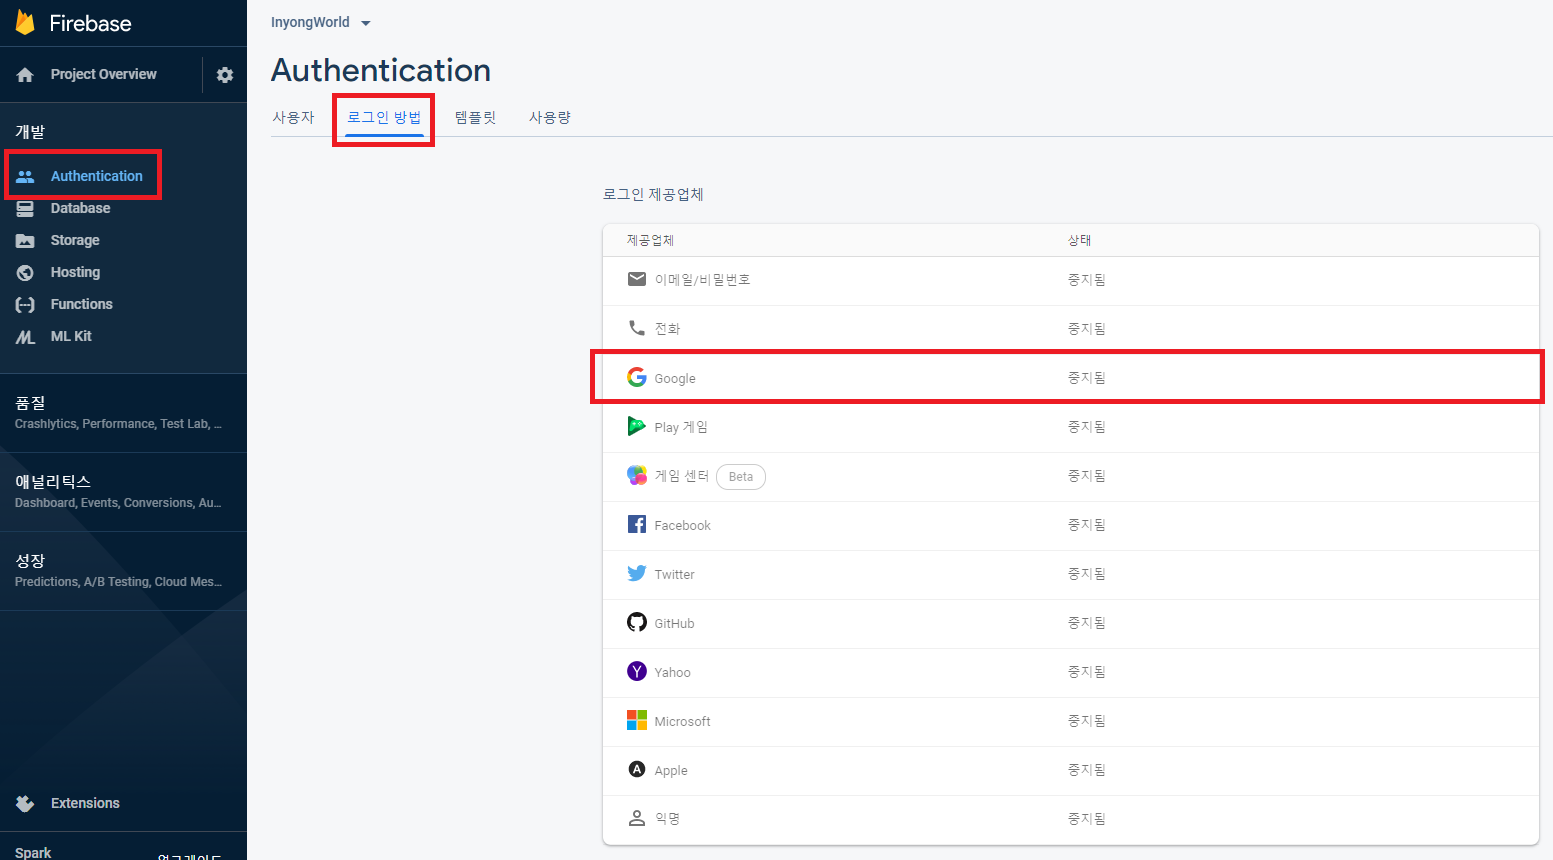
Task: Click the Apple provider icon
Action: [637, 769]
